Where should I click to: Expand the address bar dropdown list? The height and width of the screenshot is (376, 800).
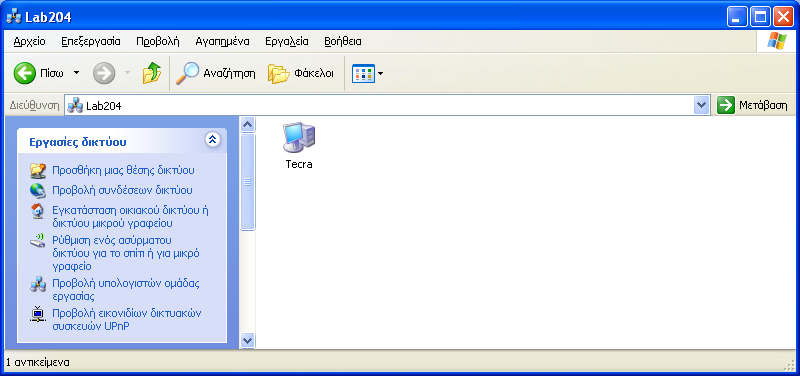(702, 106)
